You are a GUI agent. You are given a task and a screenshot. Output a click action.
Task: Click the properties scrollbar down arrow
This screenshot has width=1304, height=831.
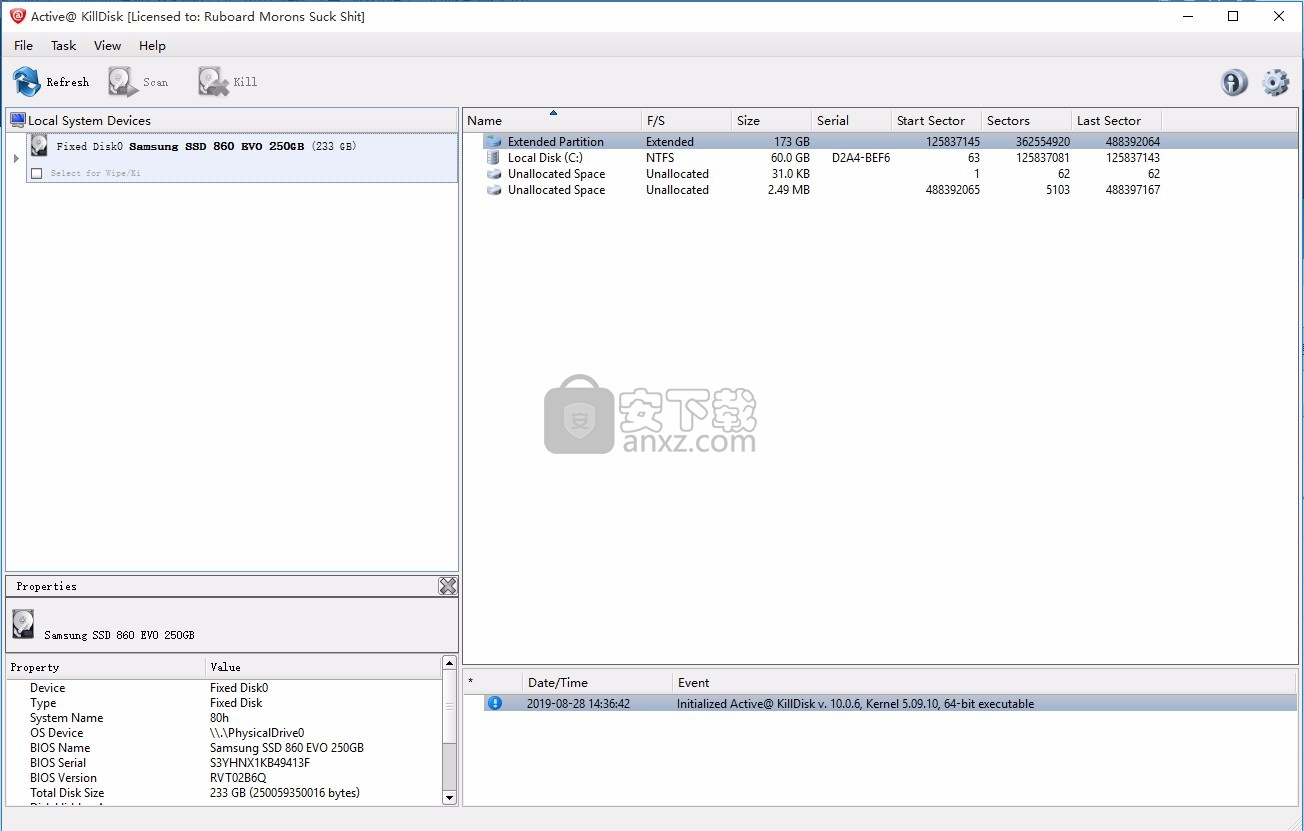(x=449, y=798)
